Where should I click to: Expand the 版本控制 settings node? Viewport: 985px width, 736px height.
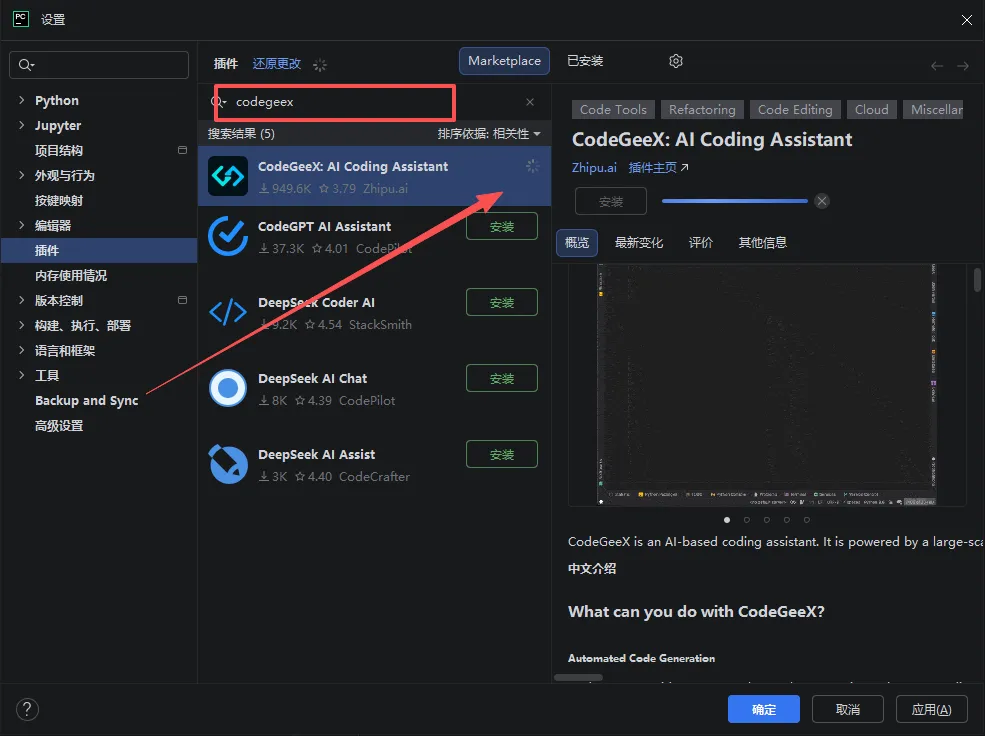[x=22, y=300]
